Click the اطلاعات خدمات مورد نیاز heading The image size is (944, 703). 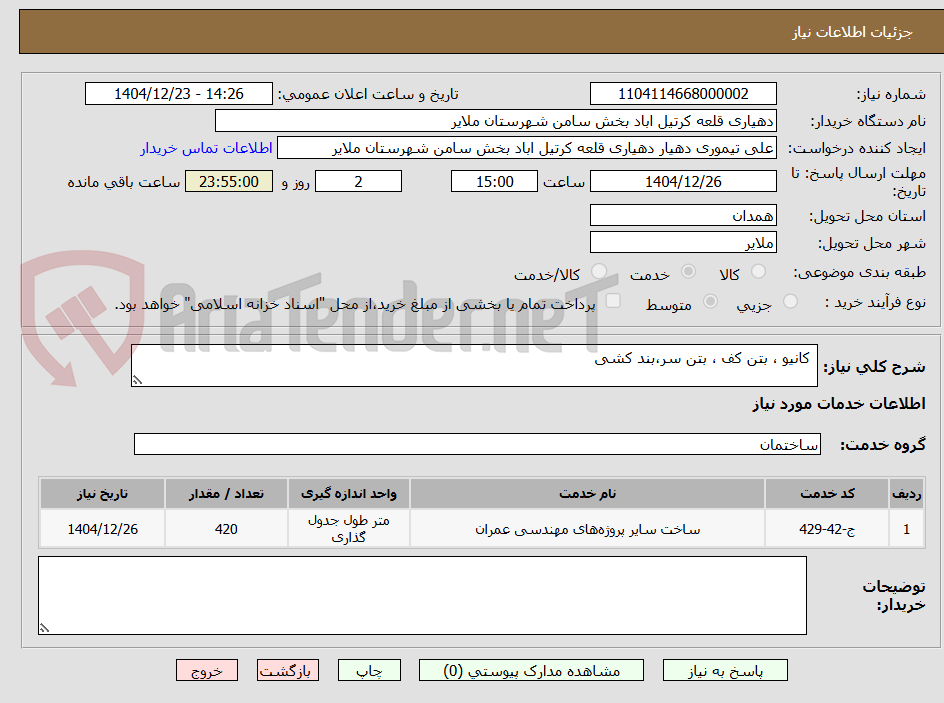coord(839,403)
